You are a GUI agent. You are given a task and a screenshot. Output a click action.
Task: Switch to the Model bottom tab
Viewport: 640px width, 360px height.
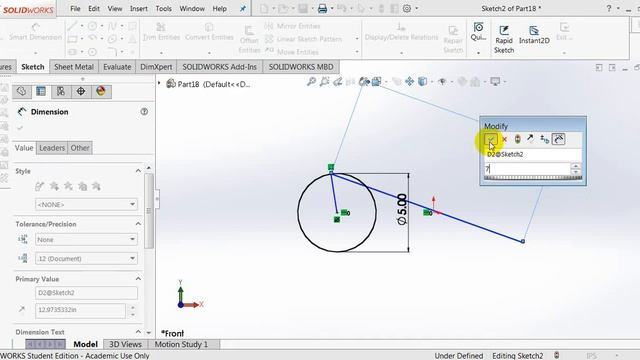pos(85,344)
